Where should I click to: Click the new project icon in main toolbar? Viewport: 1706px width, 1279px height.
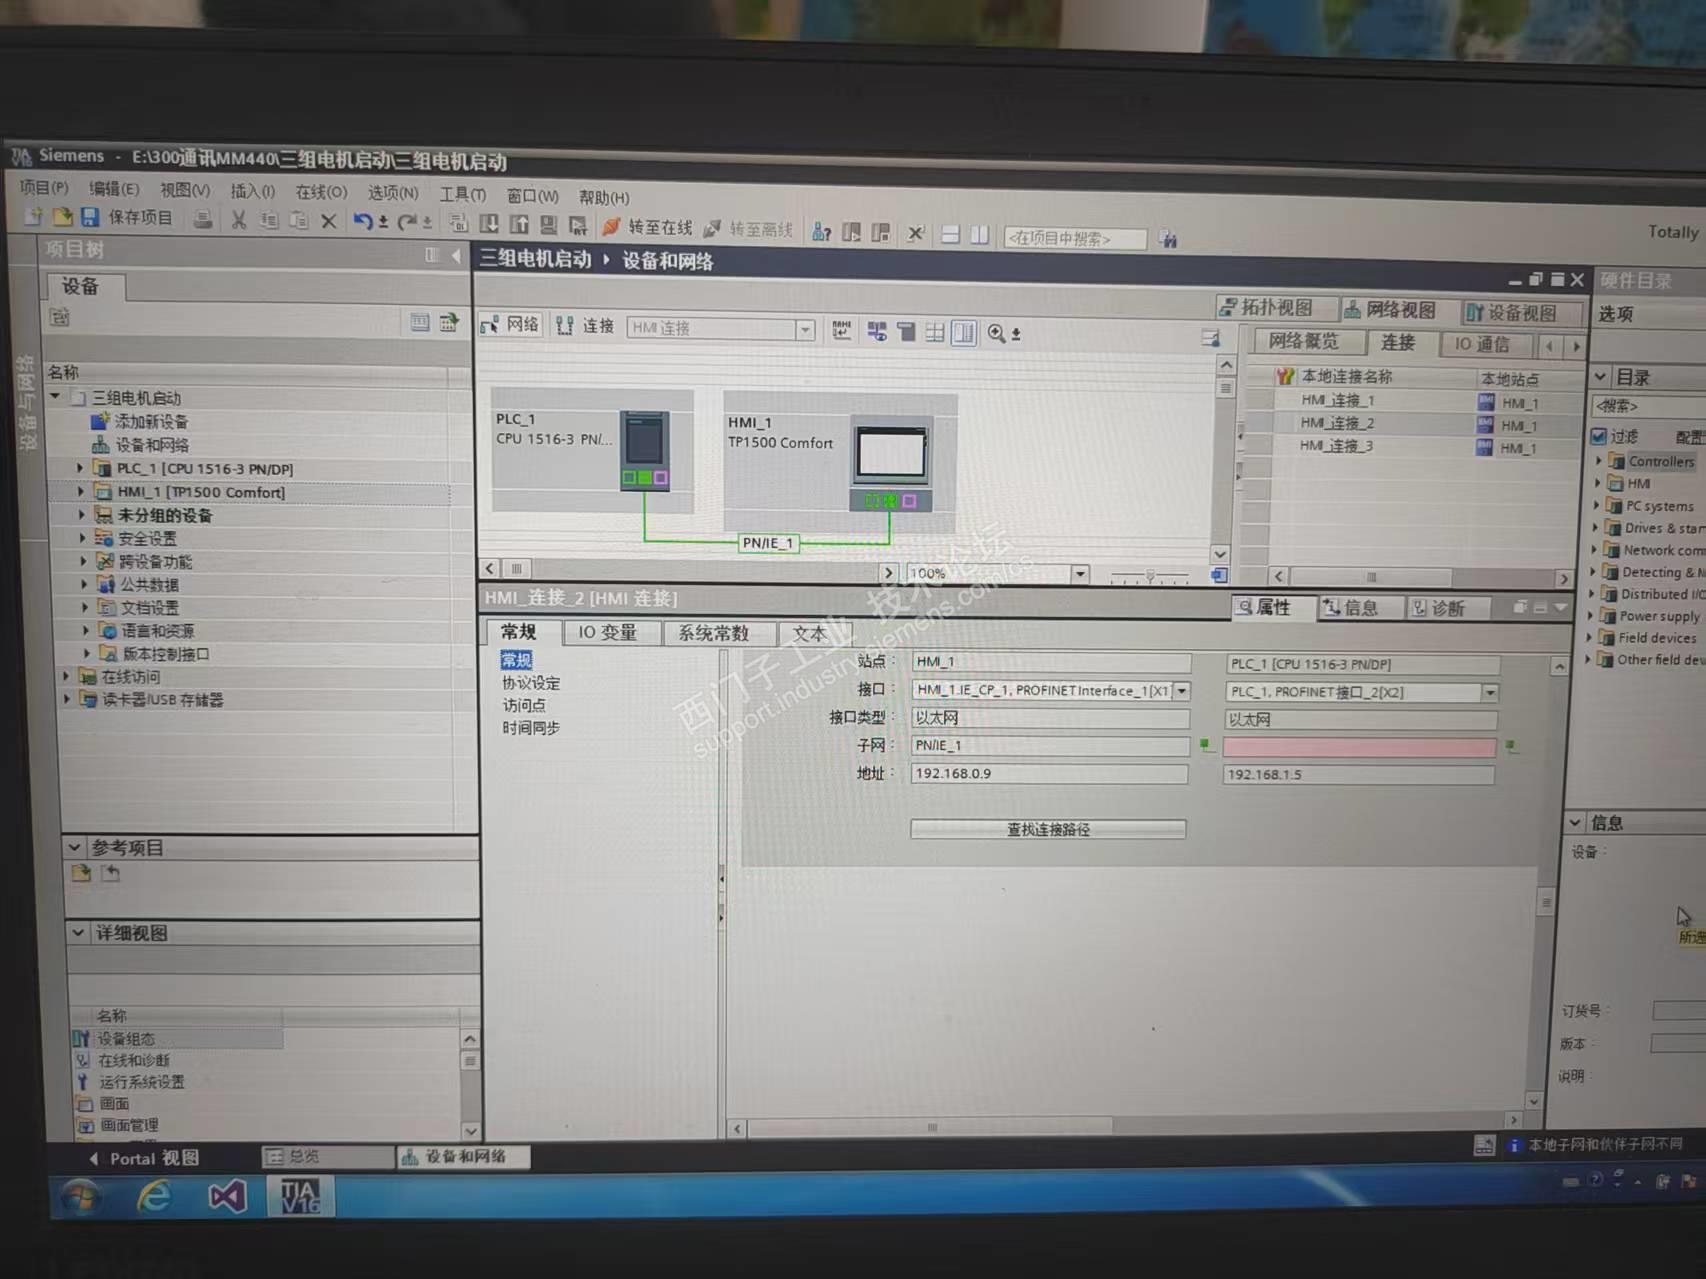[33, 217]
